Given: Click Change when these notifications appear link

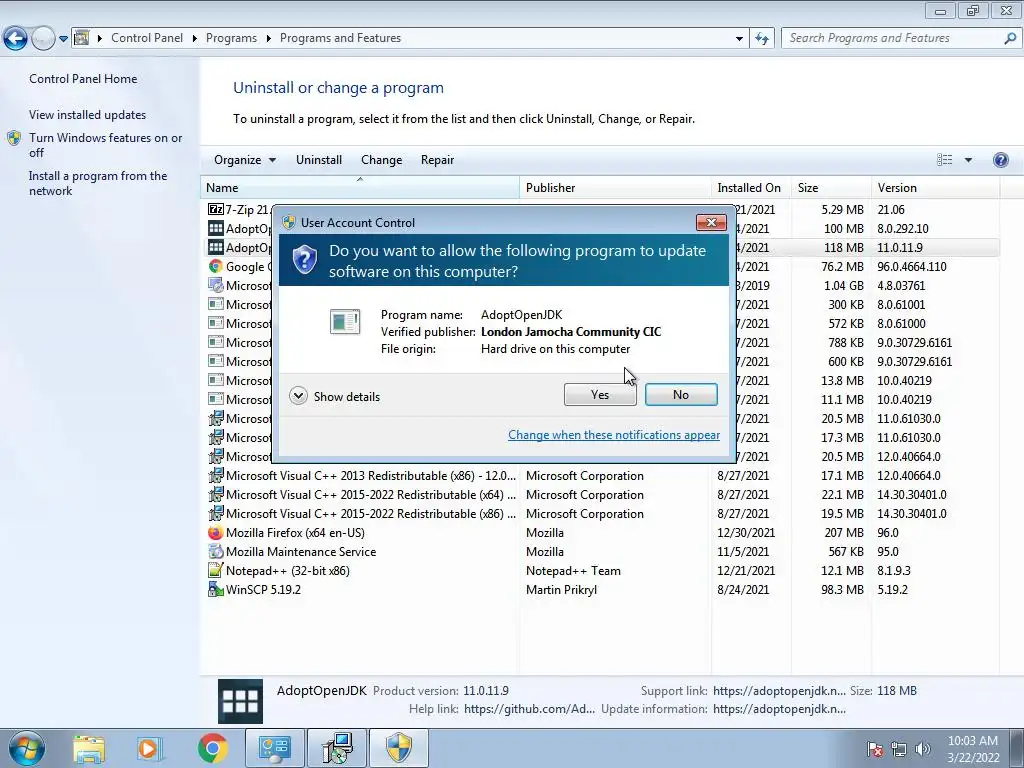Looking at the screenshot, I should tap(614, 435).
